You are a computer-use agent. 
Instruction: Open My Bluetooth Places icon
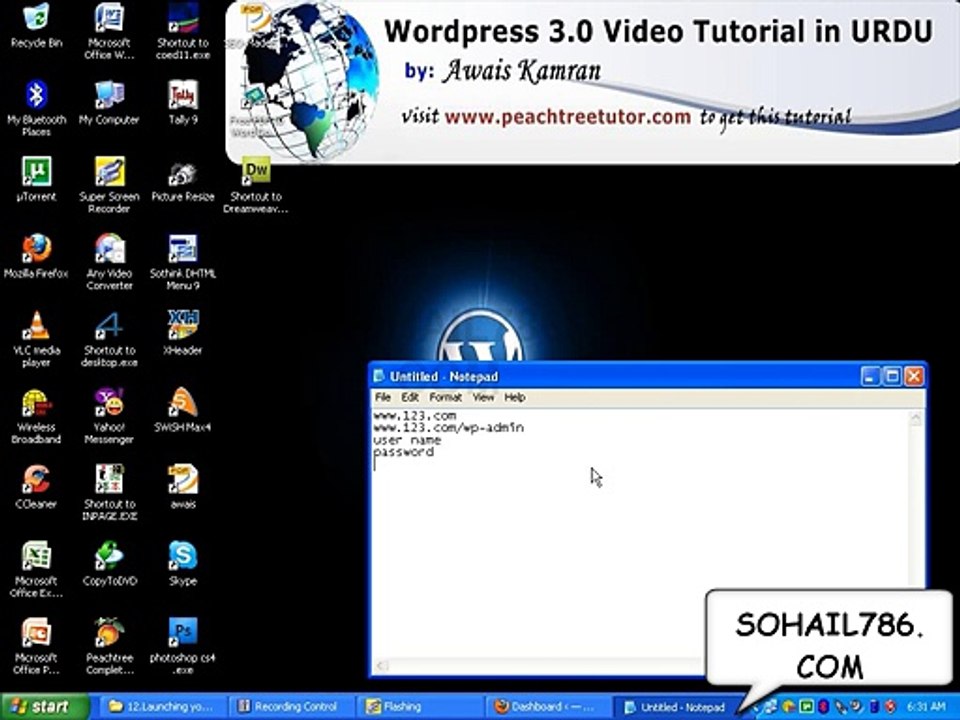(x=36, y=107)
